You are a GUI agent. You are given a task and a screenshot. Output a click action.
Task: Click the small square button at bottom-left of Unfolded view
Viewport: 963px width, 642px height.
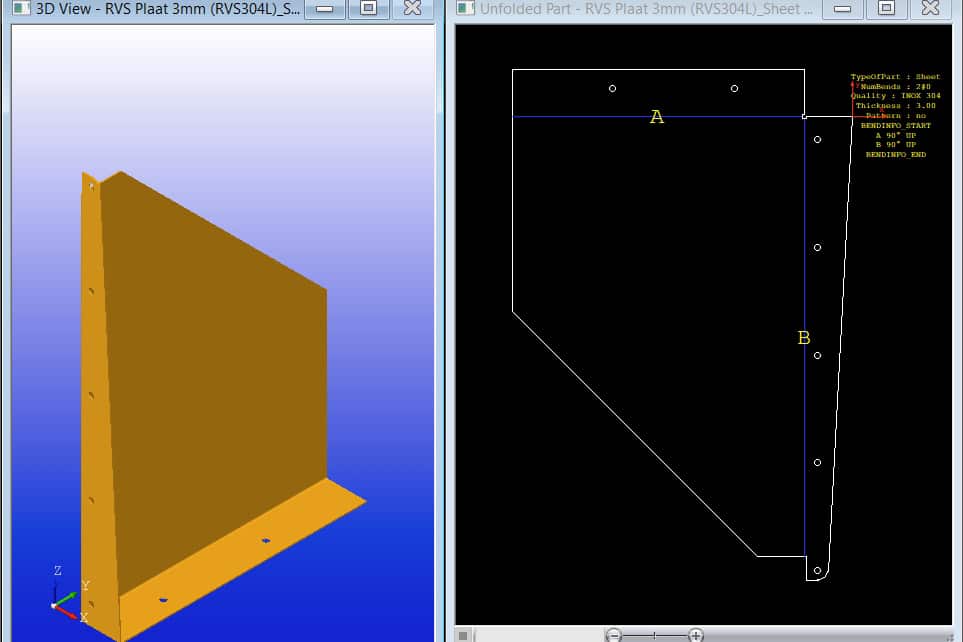pyautogui.click(x=463, y=635)
